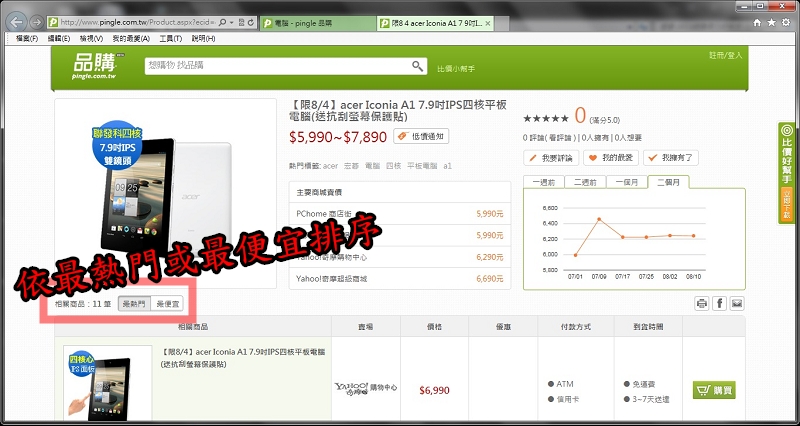Click the compatibility view icon in address bar
800x426 pixels.
click(x=242, y=23)
